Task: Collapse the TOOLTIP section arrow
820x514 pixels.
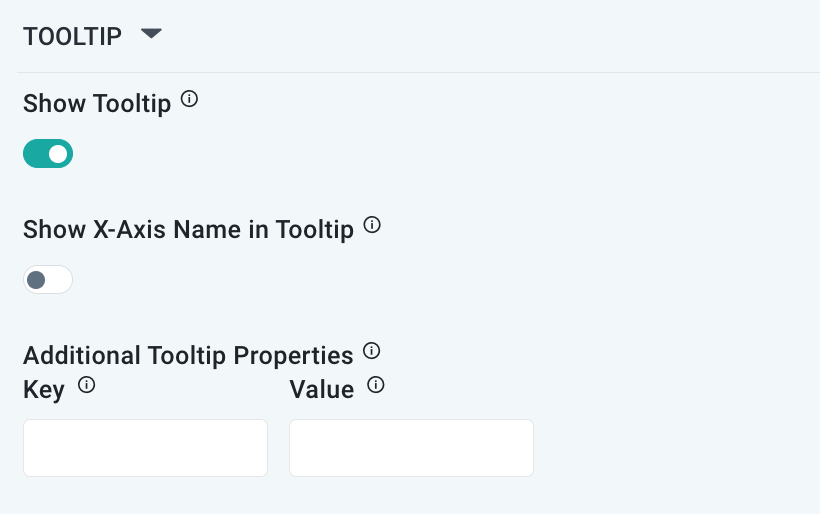Action: [x=151, y=34]
